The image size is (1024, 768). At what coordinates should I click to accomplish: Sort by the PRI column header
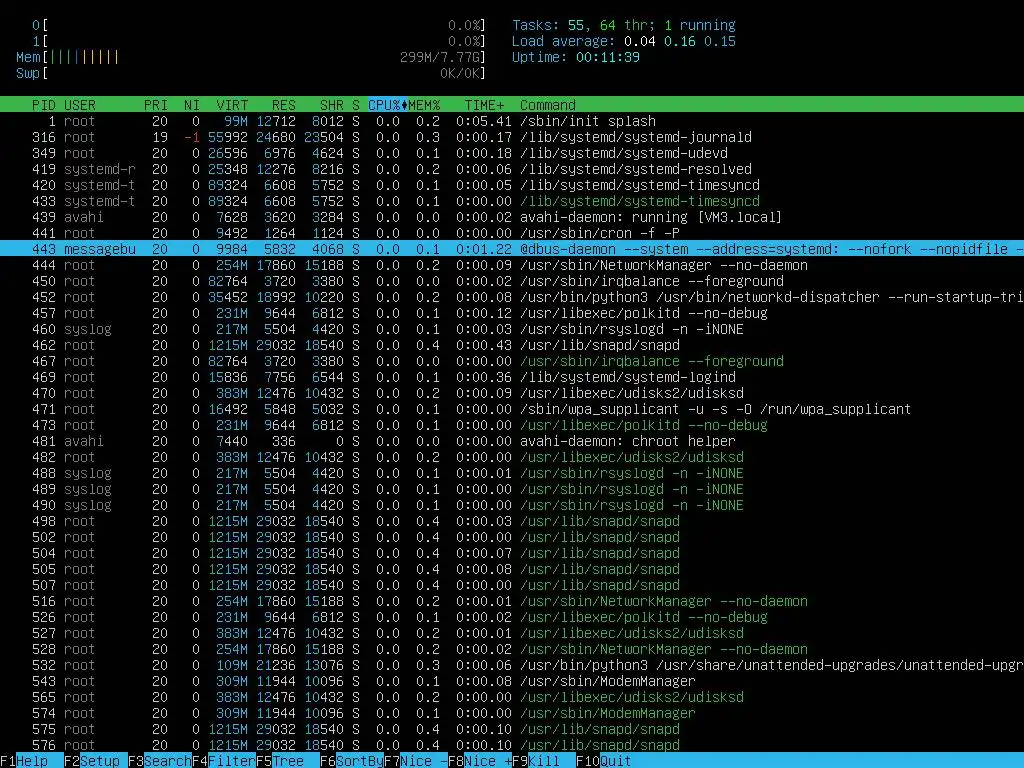tap(156, 105)
